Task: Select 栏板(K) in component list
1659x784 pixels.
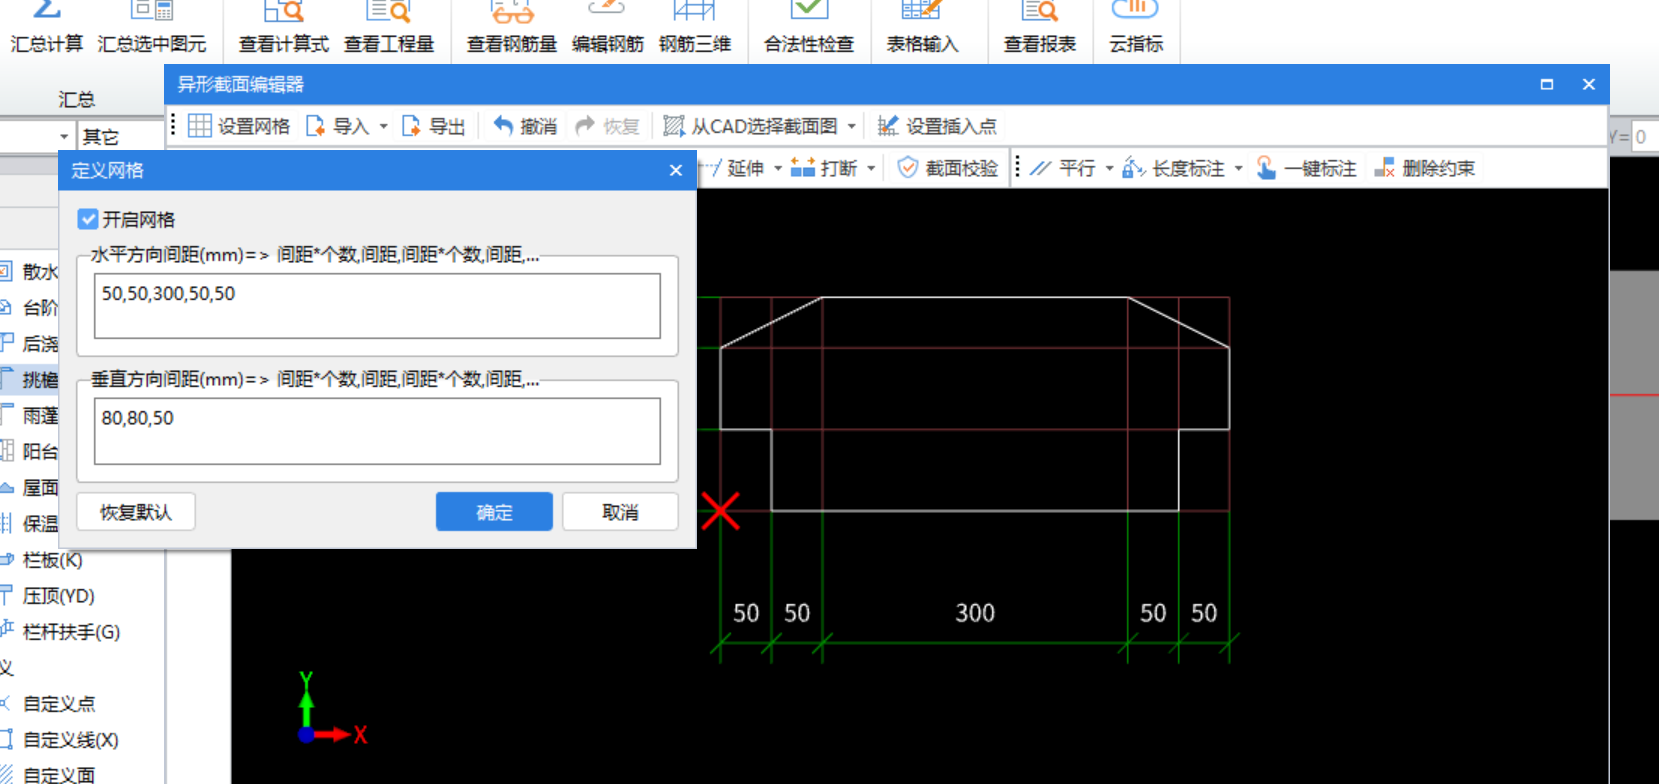Action: pos(42,560)
